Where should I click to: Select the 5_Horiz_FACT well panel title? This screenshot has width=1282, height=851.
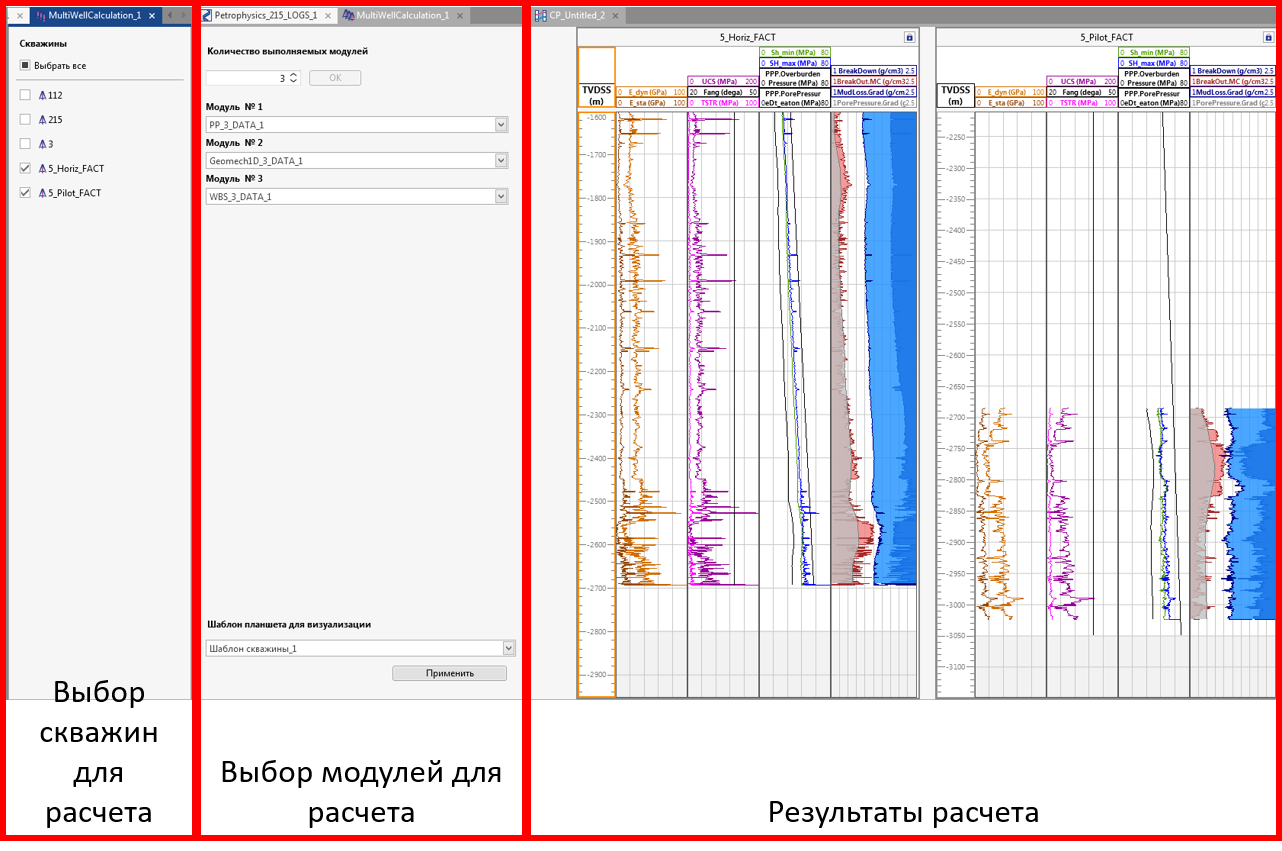[x=748, y=37]
